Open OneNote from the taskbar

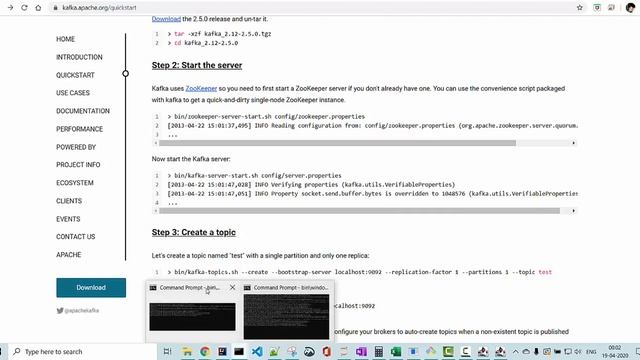point(361,351)
